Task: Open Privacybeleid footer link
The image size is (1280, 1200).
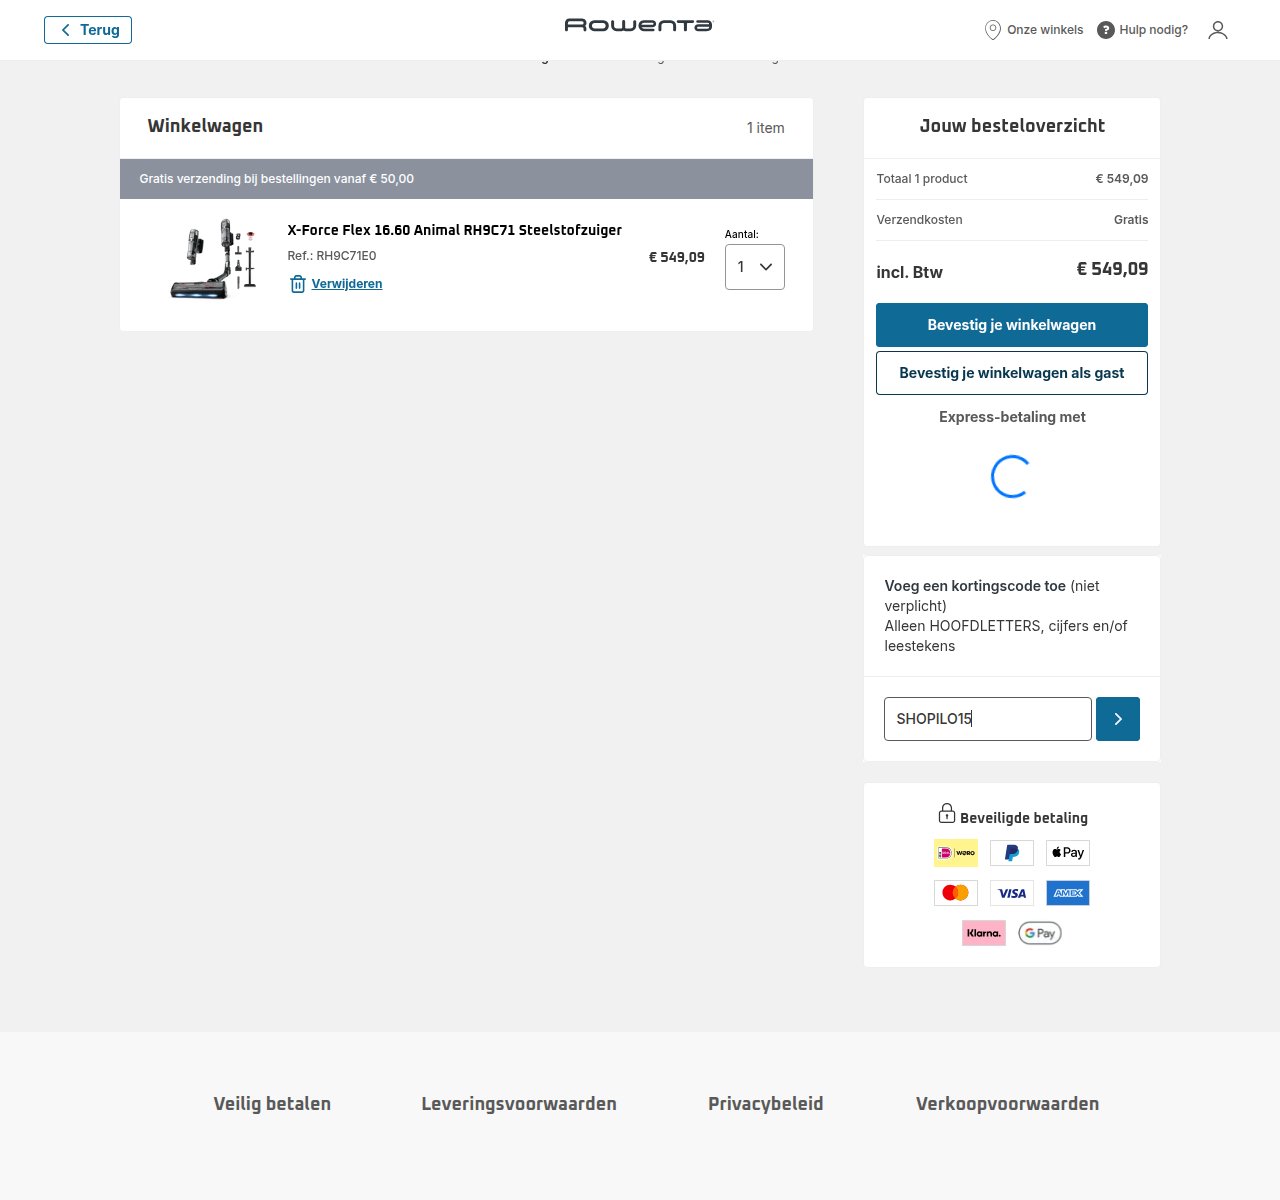Action: (x=766, y=1104)
